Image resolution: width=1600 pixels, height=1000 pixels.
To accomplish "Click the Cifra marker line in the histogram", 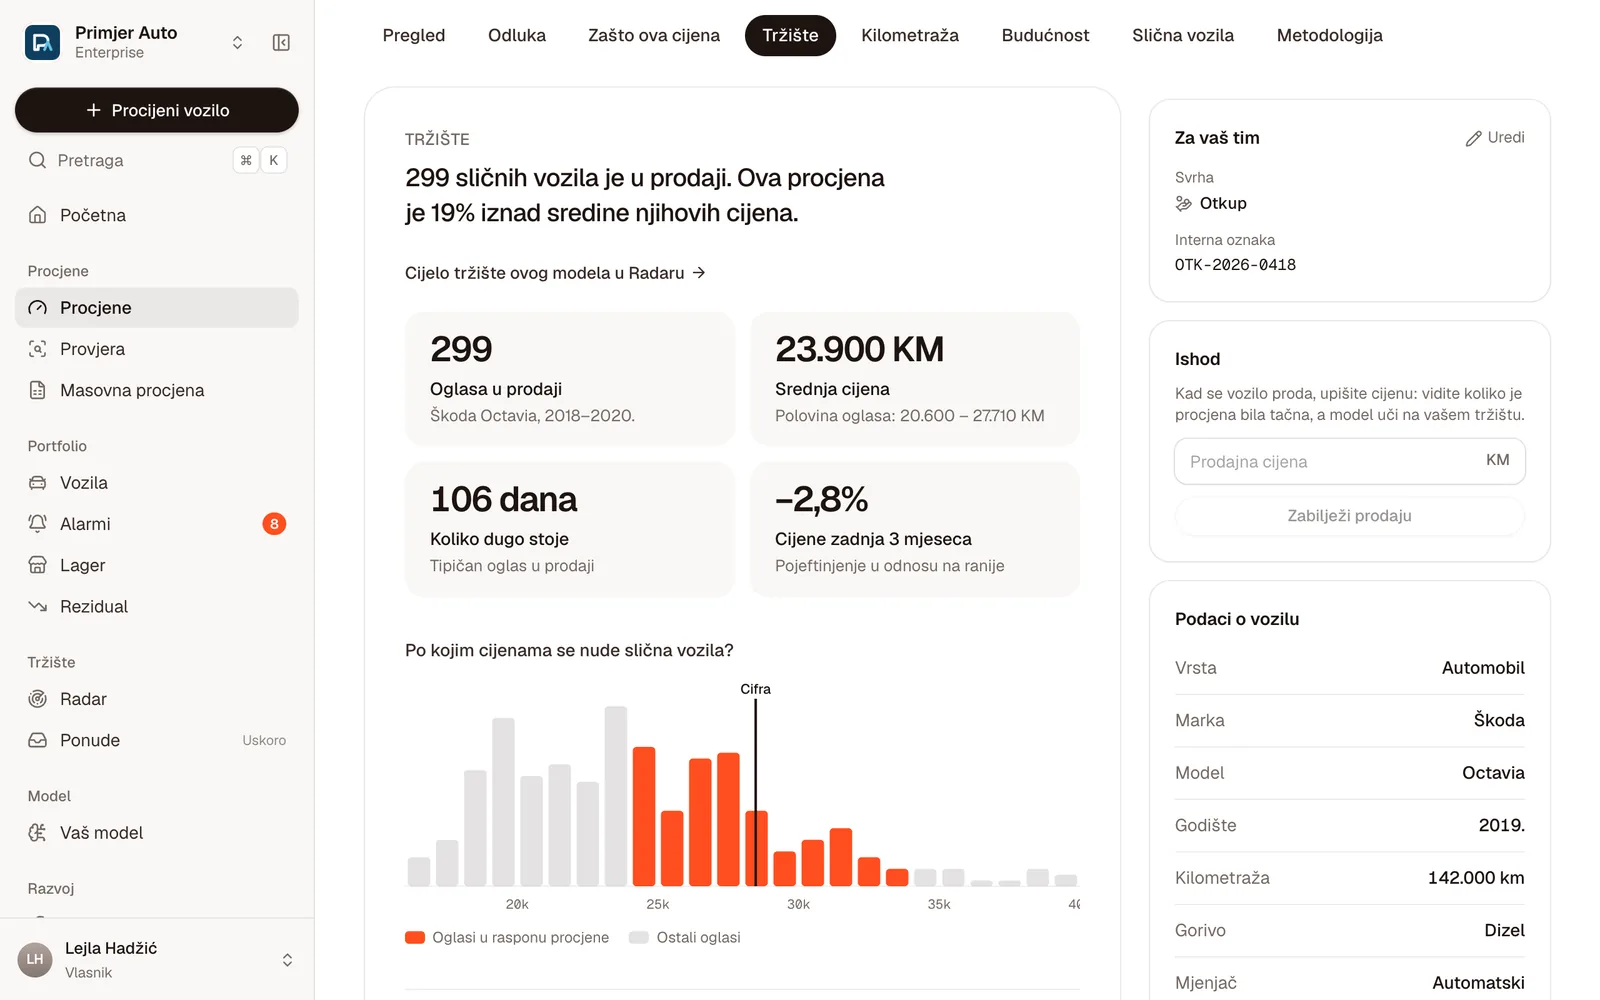I will (x=756, y=792).
